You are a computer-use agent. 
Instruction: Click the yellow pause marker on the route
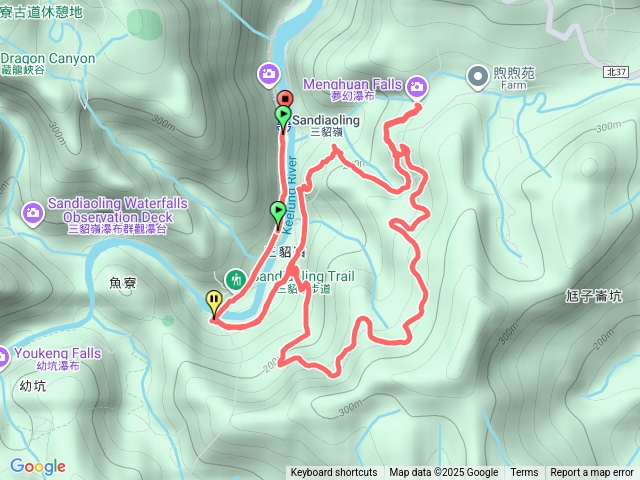point(214,303)
